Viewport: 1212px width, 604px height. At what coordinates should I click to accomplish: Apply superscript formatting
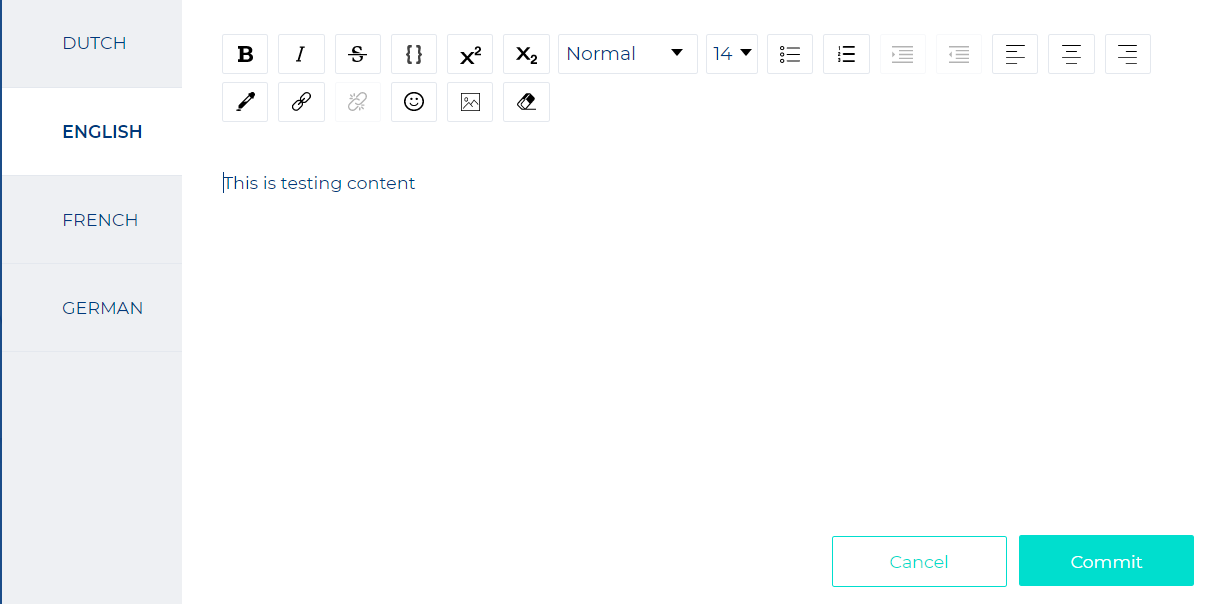[x=470, y=54]
